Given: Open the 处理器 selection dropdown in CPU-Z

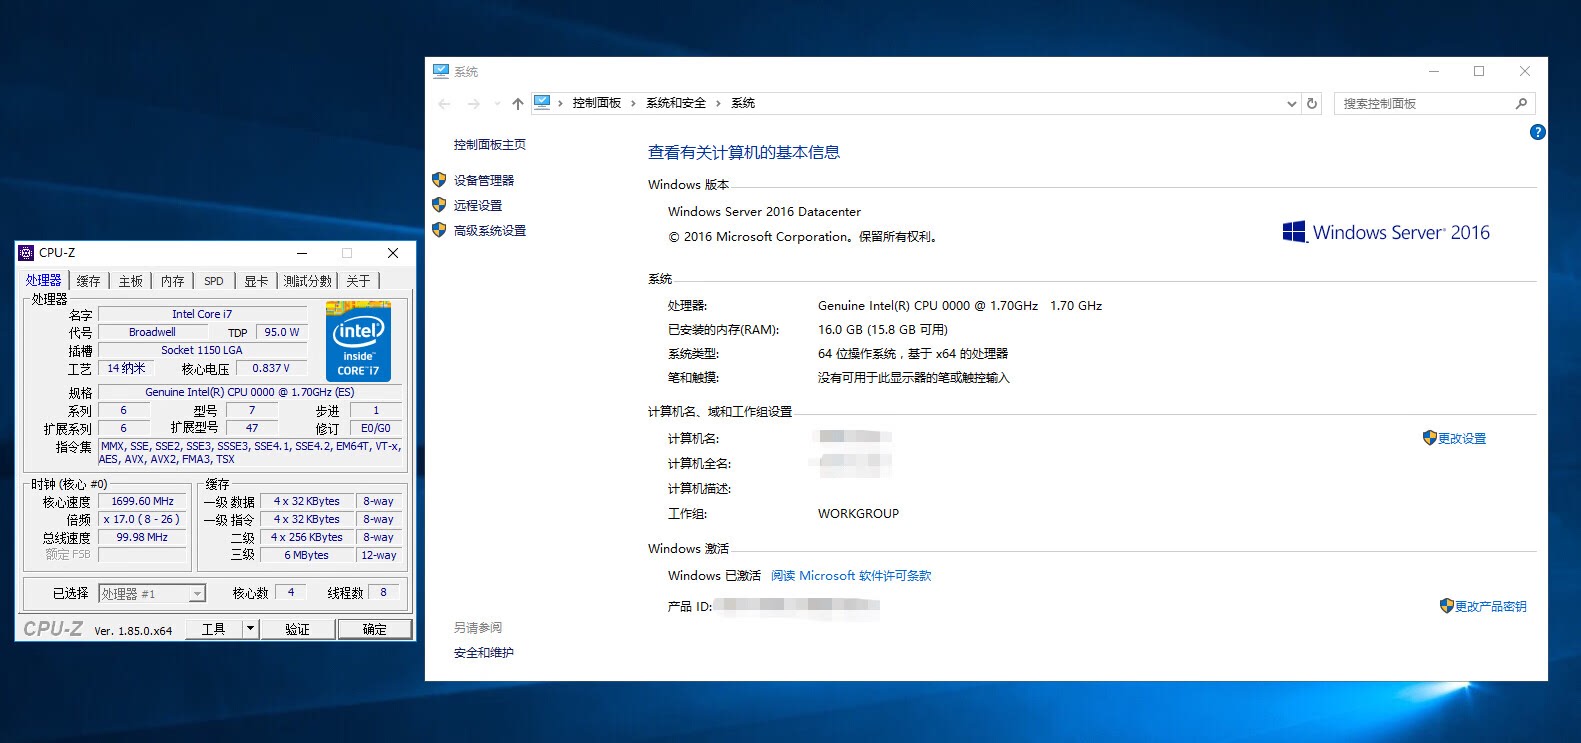Looking at the screenshot, I should coord(196,594).
